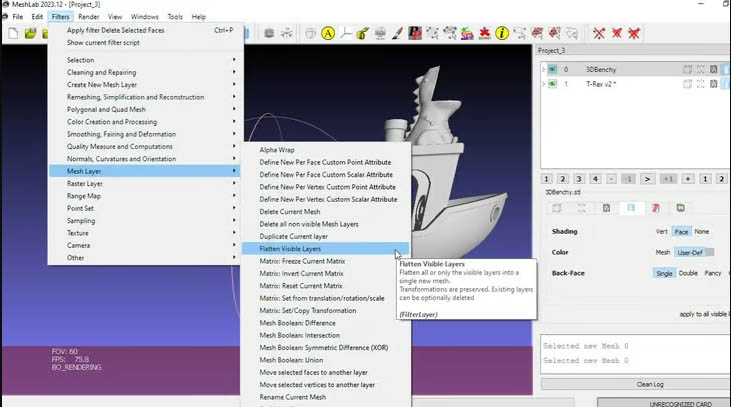Set Back-Face option to Double
The height and width of the screenshot is (407, 731).
point(688,273)
